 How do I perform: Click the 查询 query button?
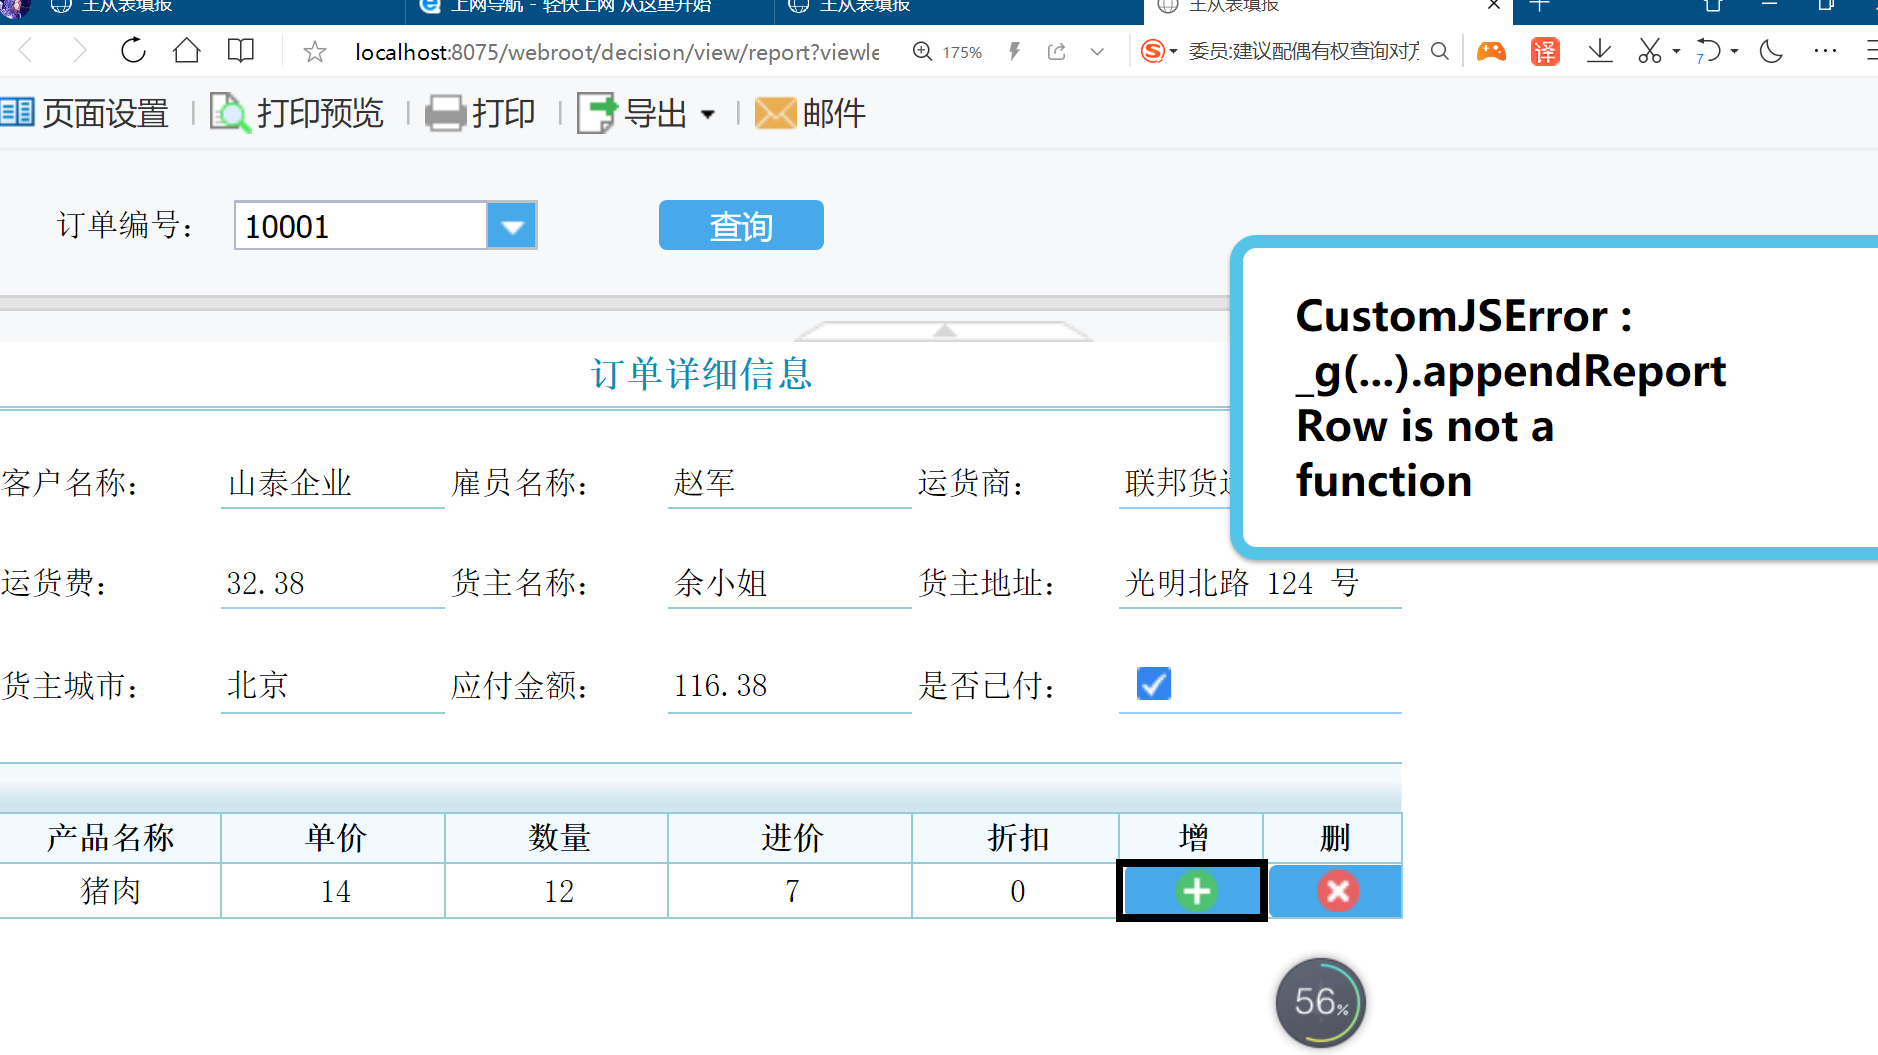pyautogui.click(x=741, y=226)
